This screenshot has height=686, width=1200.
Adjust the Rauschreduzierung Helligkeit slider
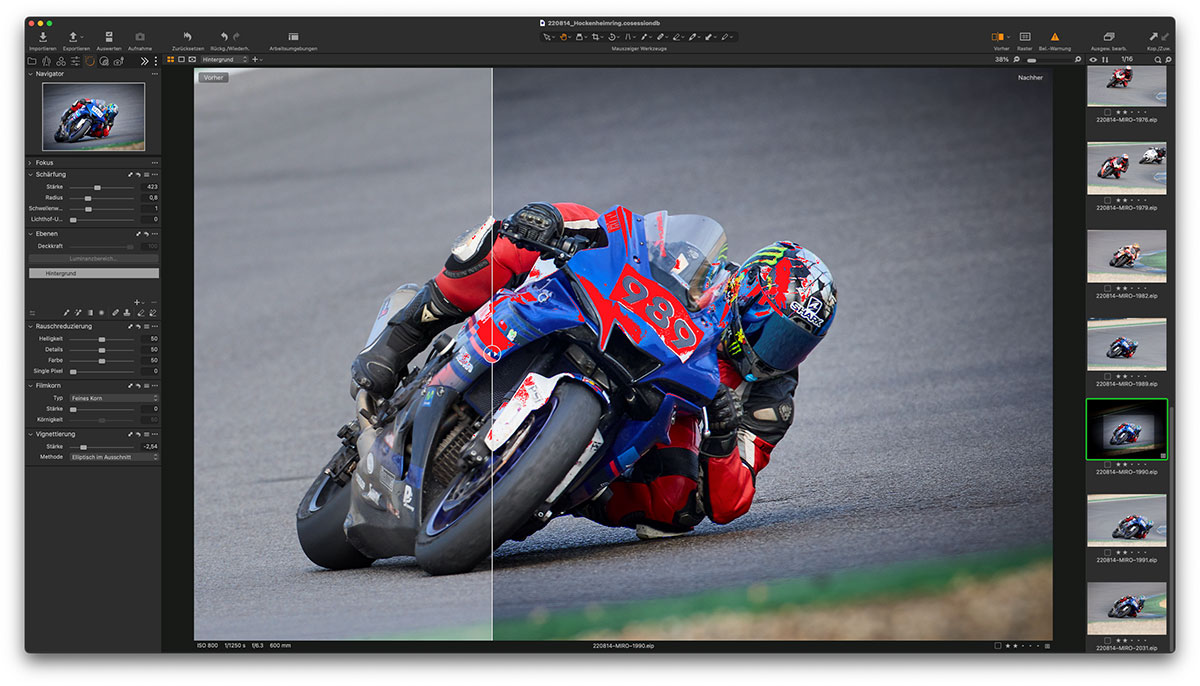[x=101, y=339]
